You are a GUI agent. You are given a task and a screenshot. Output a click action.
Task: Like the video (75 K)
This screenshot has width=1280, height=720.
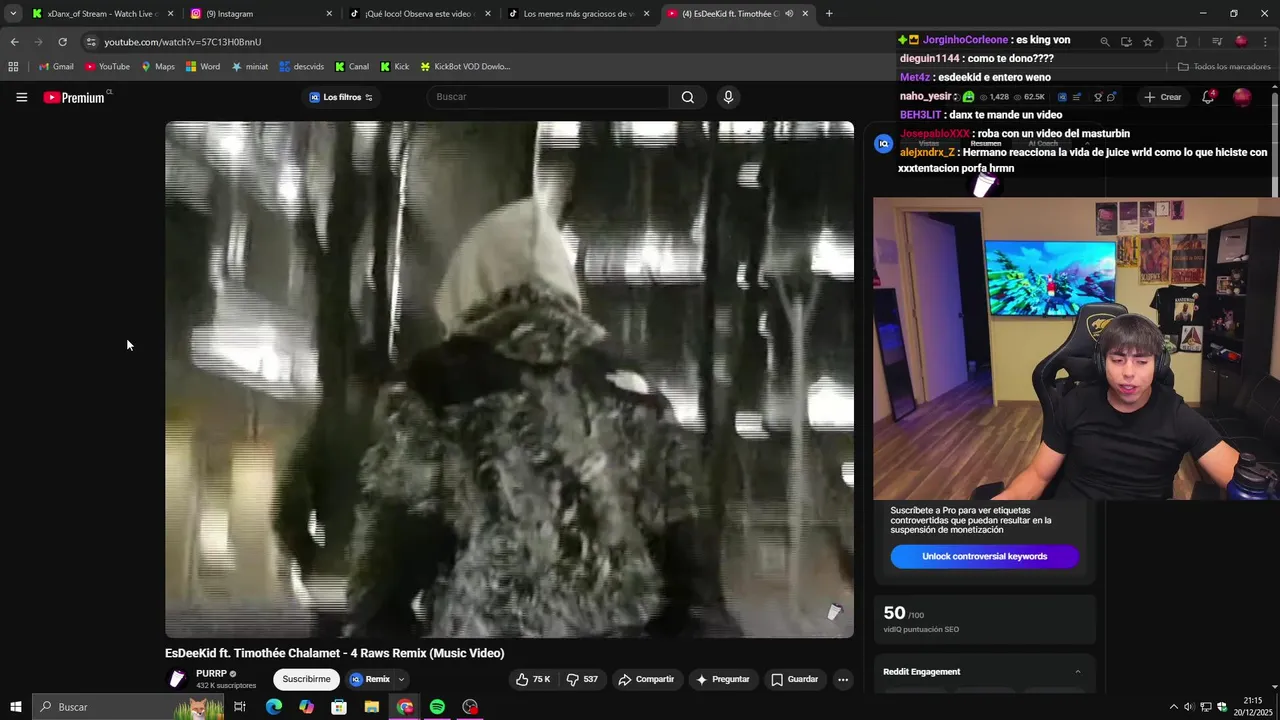[533, 679]
